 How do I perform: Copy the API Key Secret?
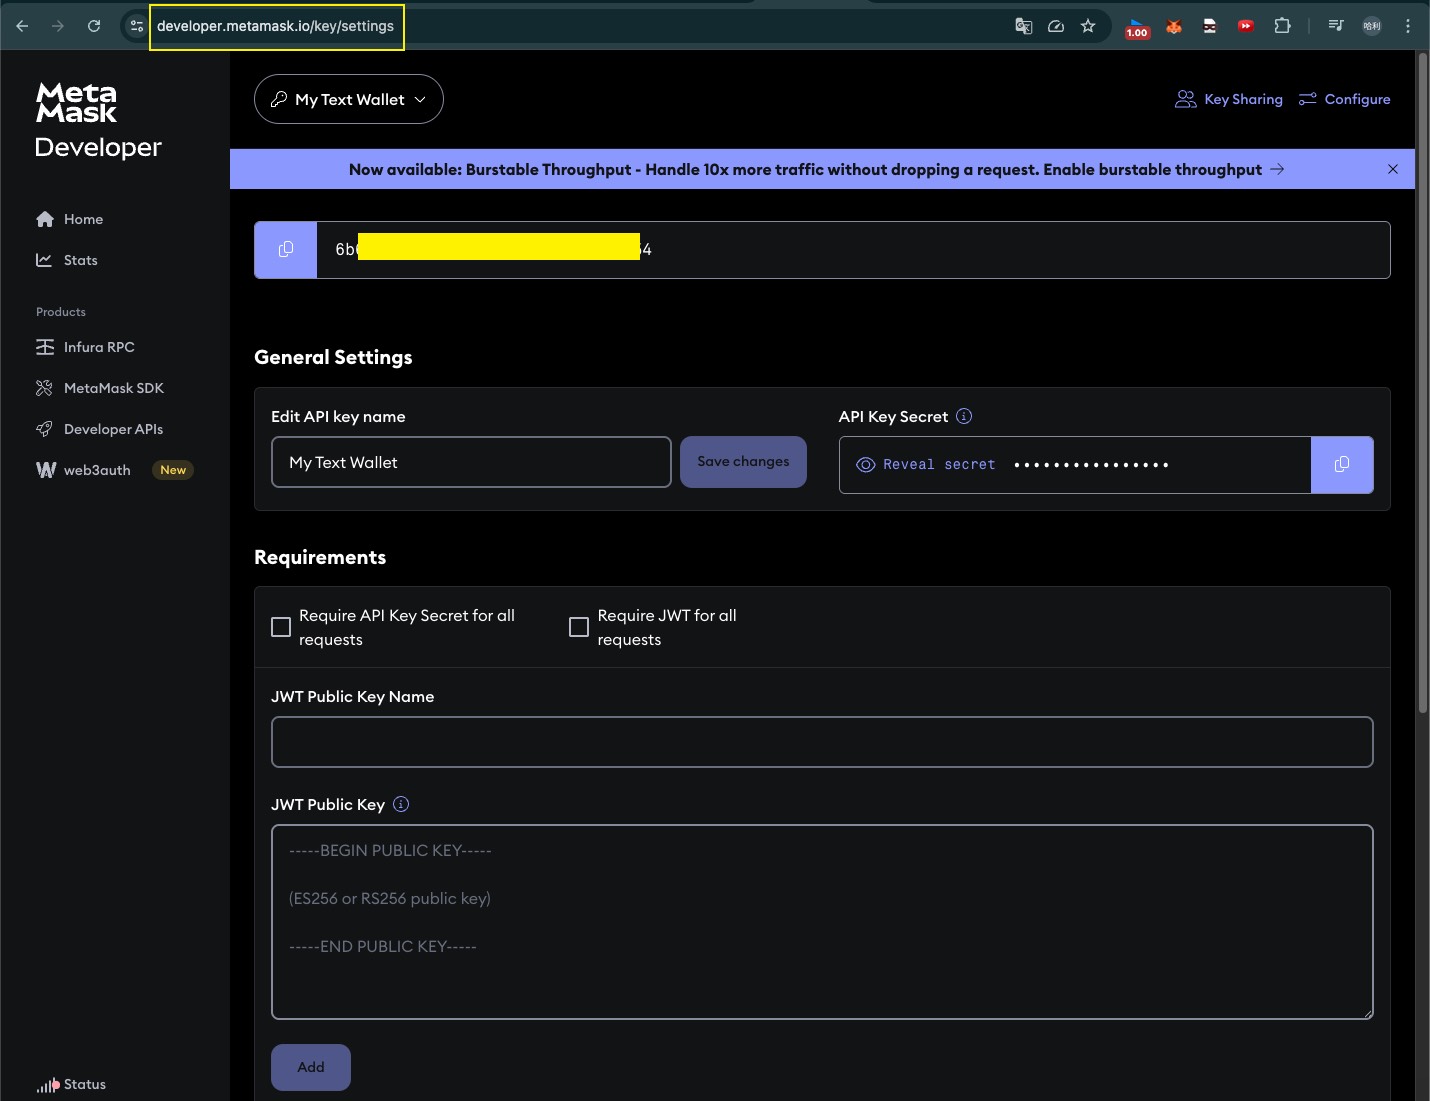click(1342, 465)
